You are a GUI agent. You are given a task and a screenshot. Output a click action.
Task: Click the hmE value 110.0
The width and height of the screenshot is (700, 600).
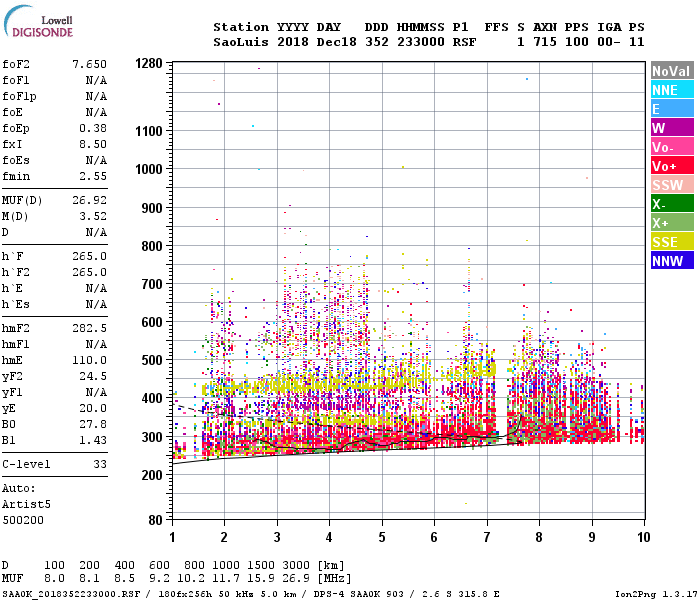pyautogui.click(x=89, y=360)
